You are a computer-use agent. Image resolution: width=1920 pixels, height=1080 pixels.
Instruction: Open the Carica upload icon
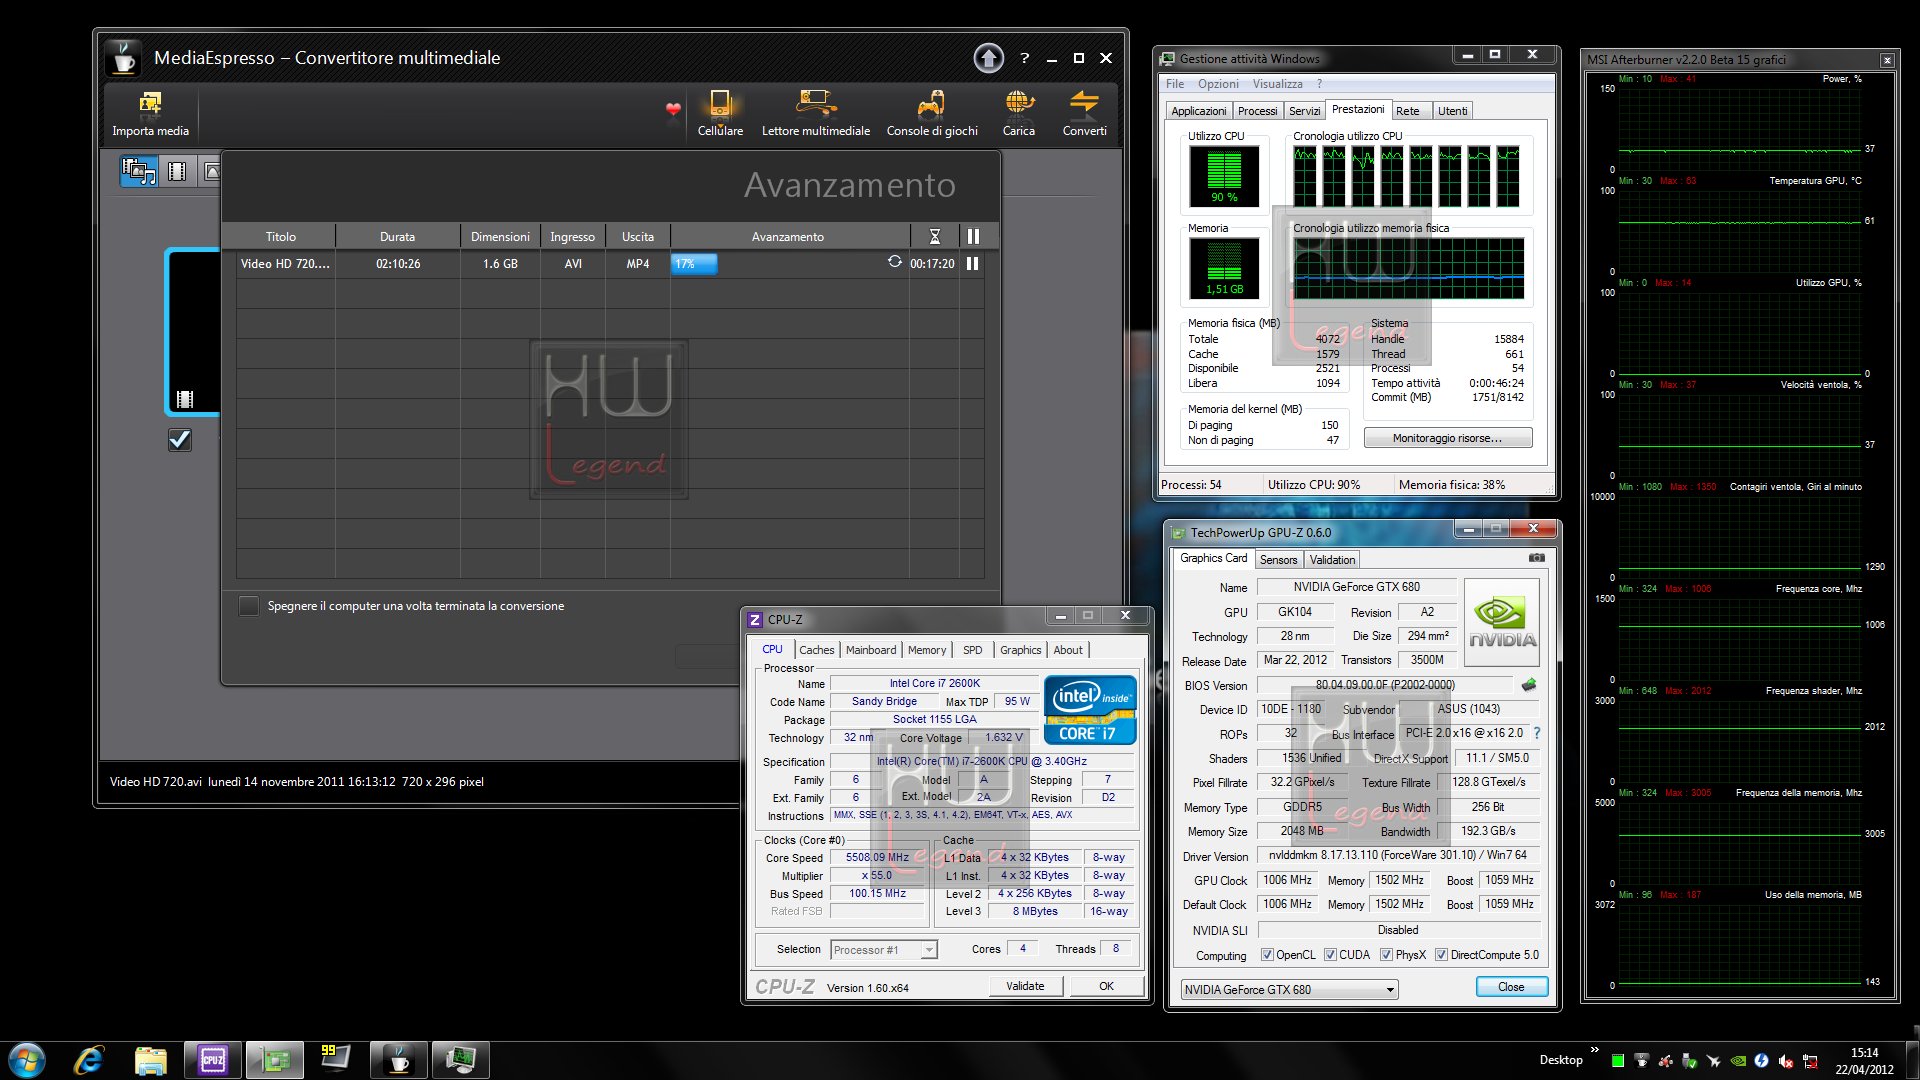coord(1019,103)
